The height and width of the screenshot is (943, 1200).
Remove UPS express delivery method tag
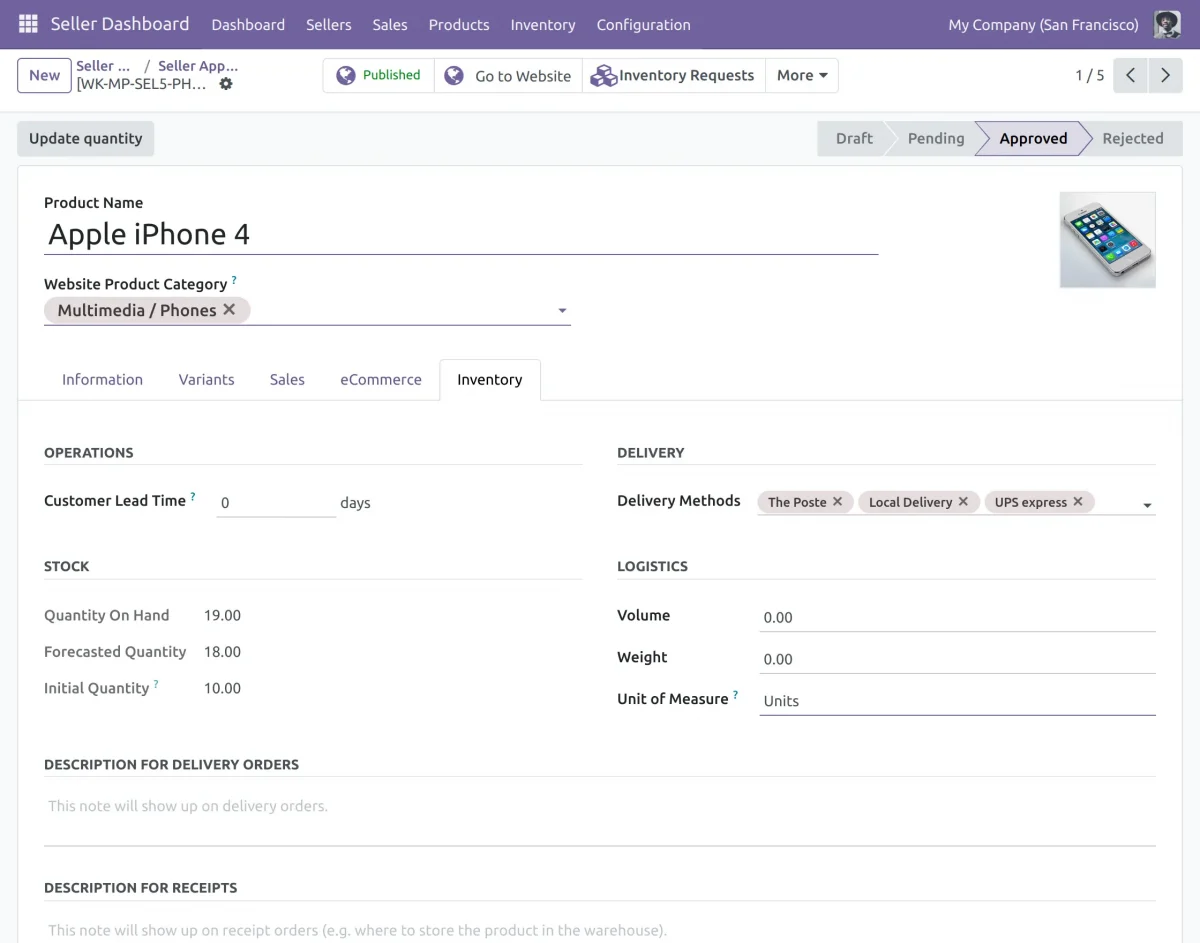(x=1078, y=502)
